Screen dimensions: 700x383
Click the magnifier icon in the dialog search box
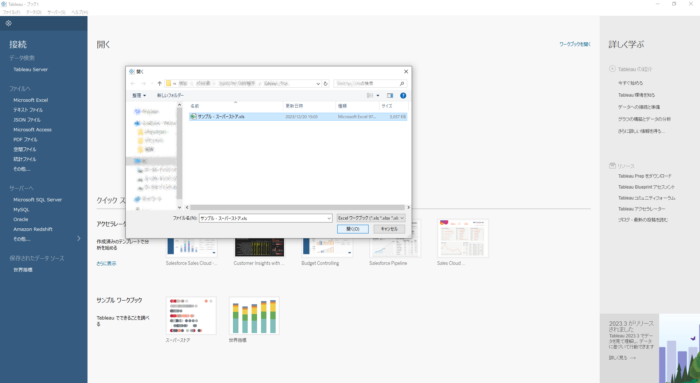click(402, 83)
